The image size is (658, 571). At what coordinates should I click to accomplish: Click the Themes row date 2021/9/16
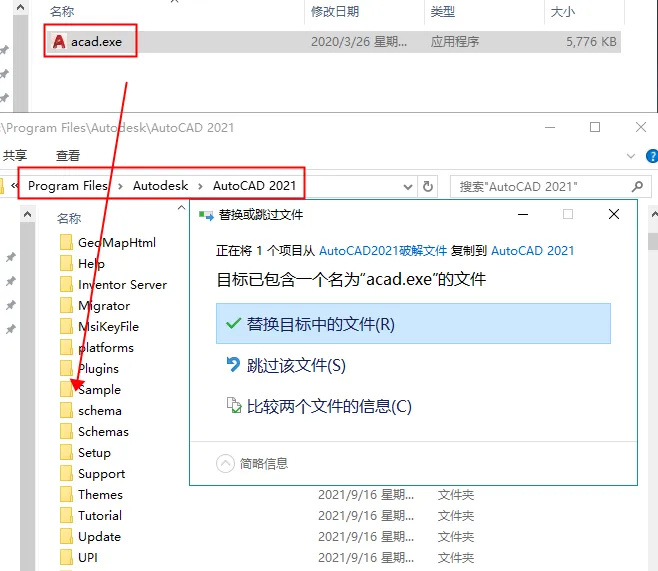(x=366, y=495)
